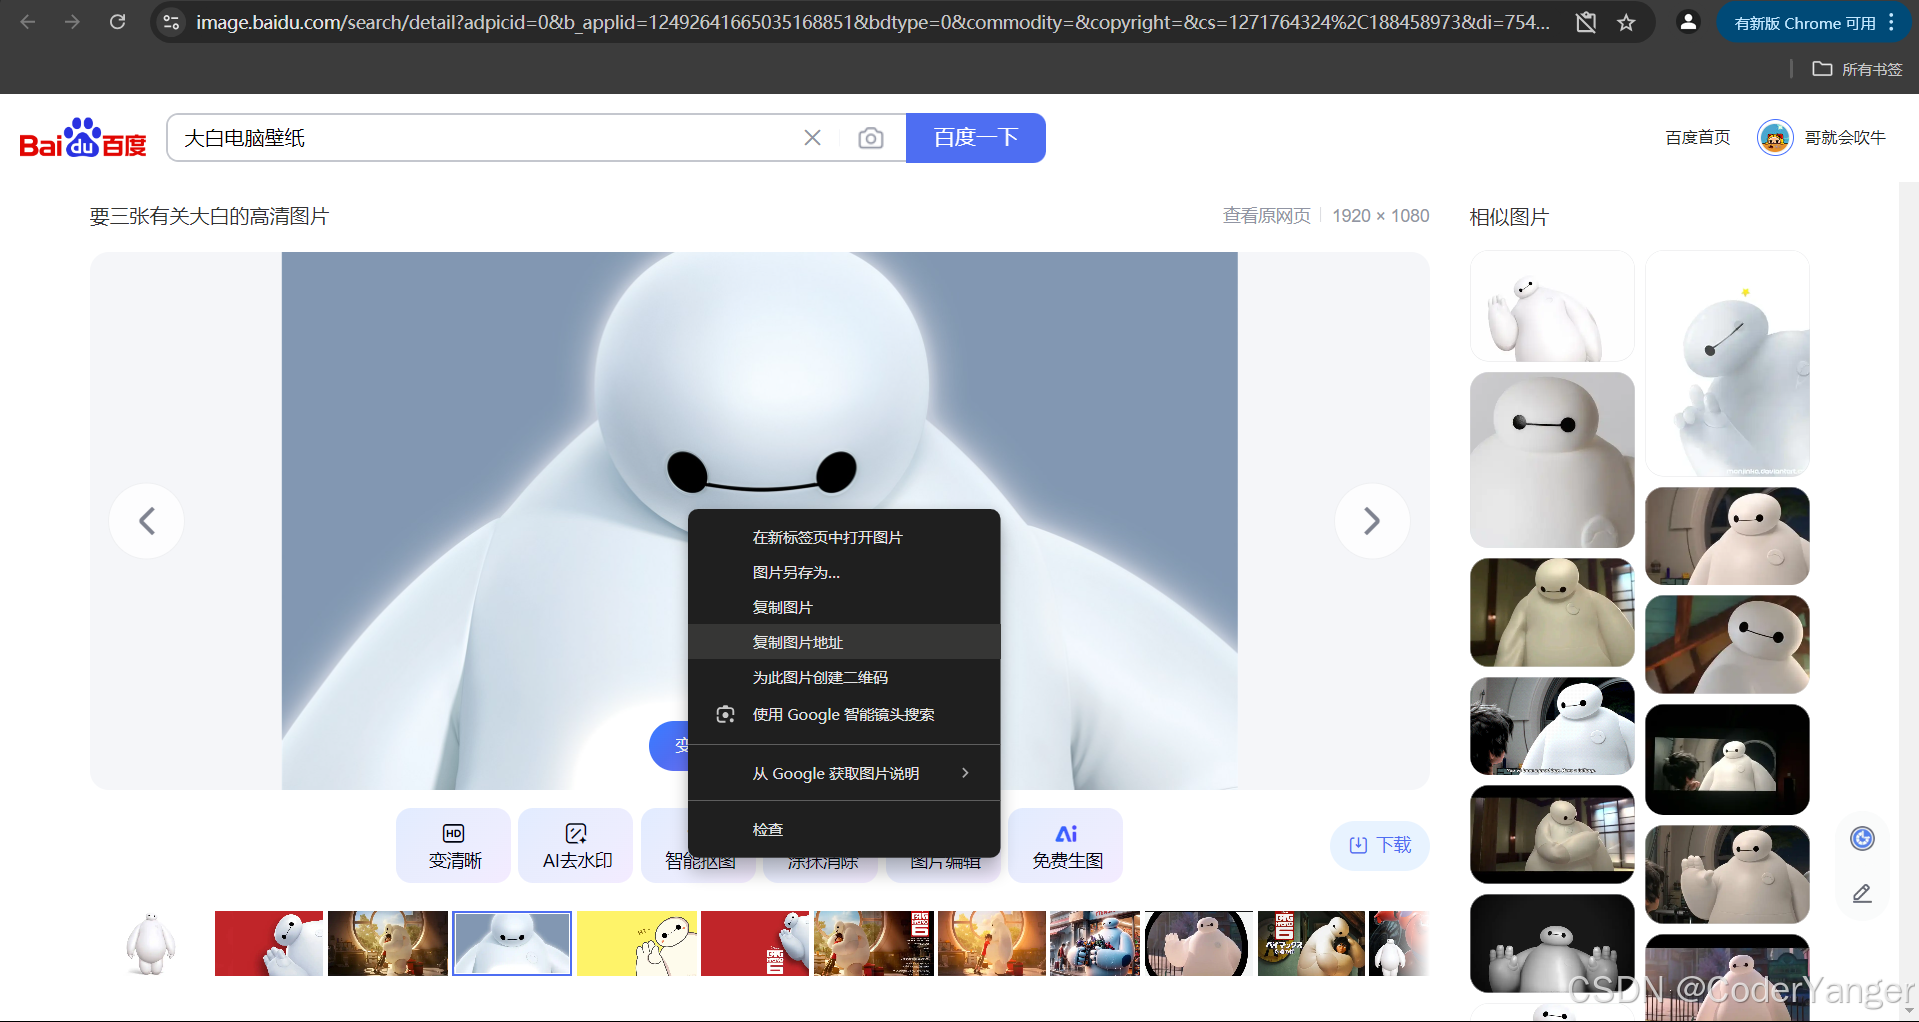1919x1022 pixels.
Task: Select standing Baymax thumbnail in bottom strip
Action: point(150,943)
